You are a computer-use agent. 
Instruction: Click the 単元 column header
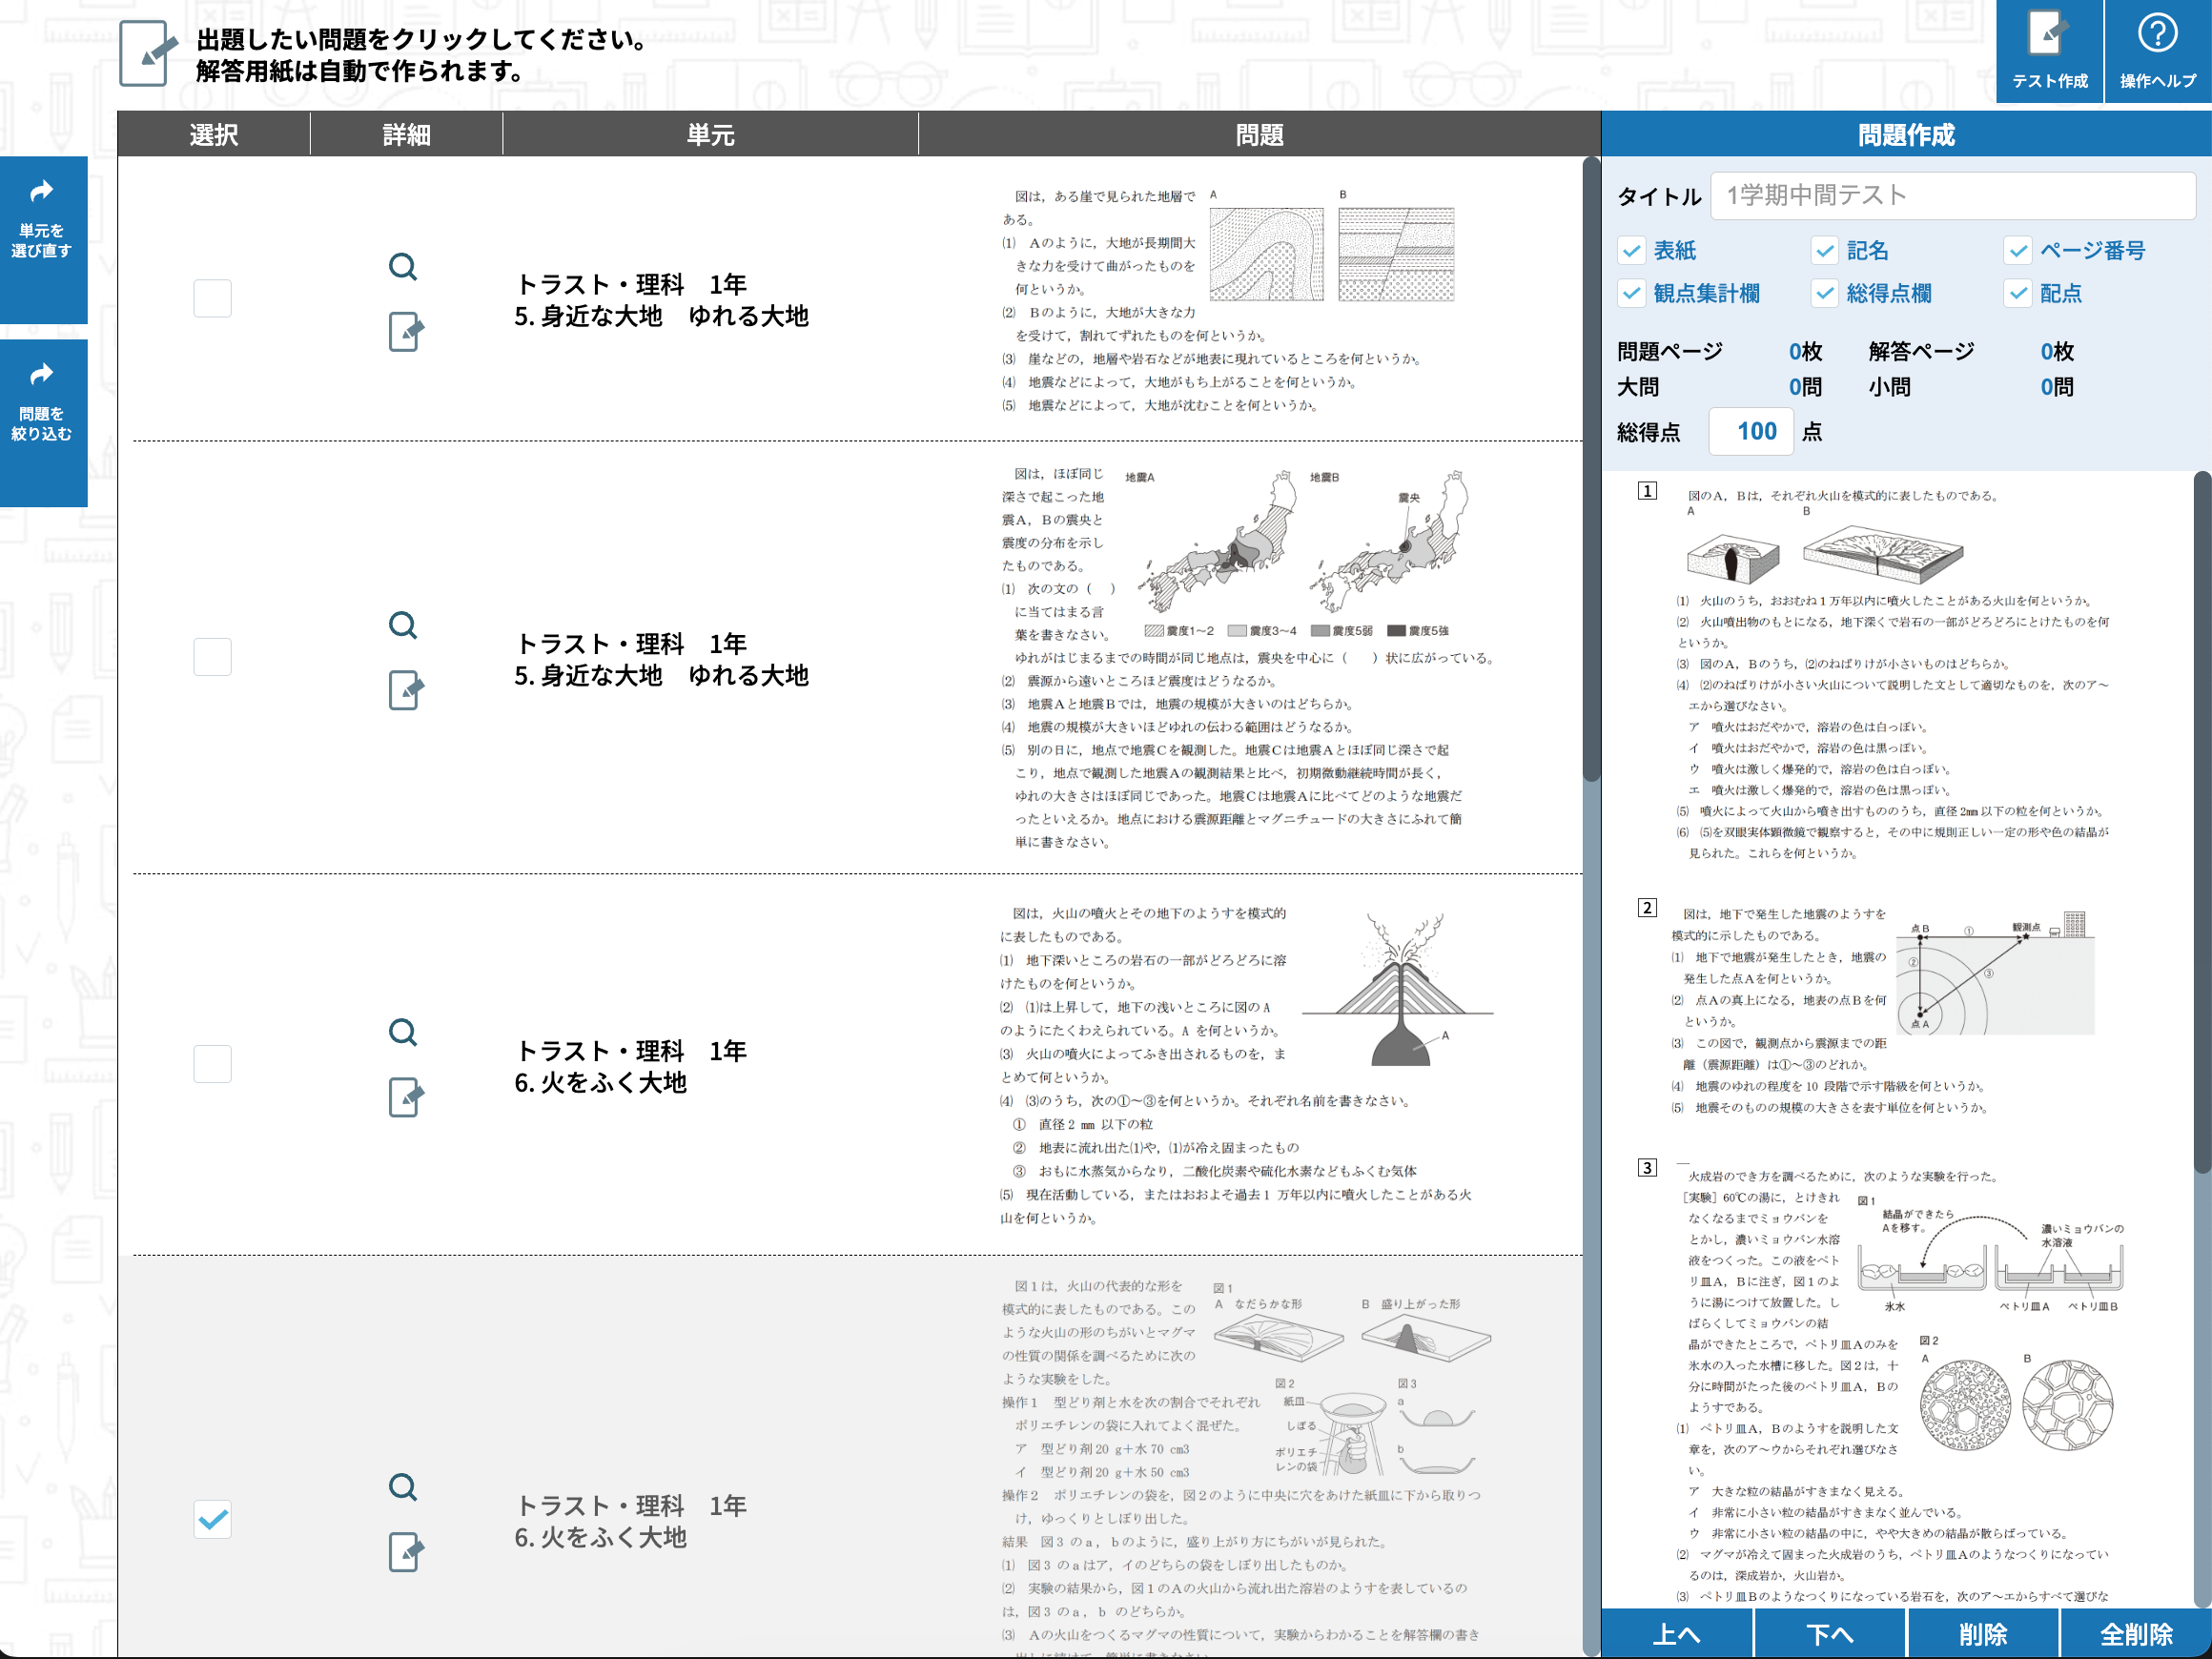tap(710, 134)
